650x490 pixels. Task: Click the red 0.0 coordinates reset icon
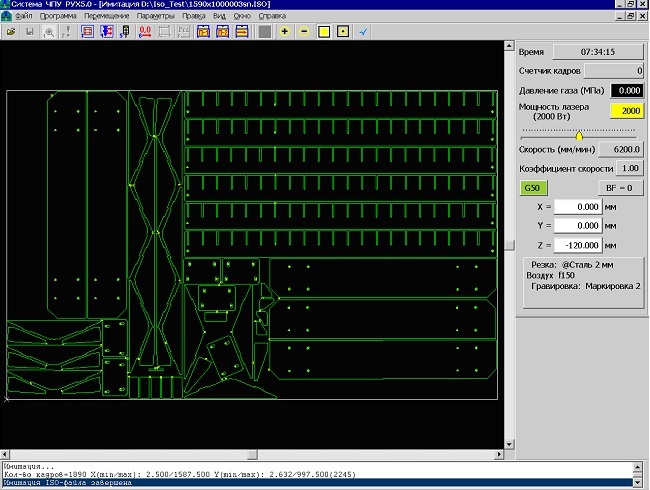145,32
